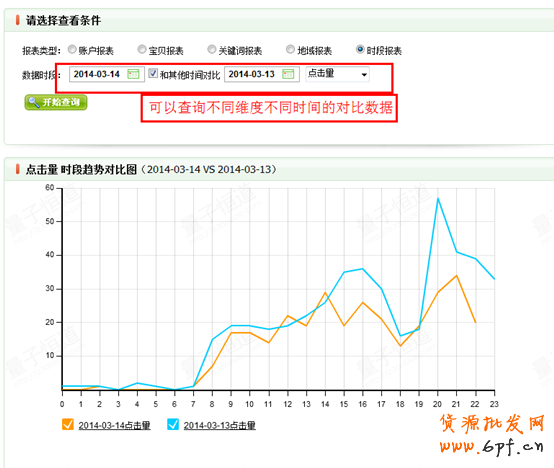Click the 开始查询 search button

coord(56,102)
